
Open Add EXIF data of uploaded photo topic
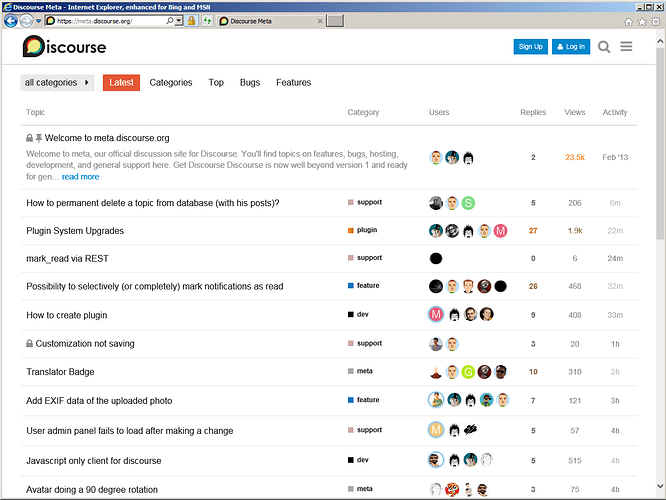[99, 401]
